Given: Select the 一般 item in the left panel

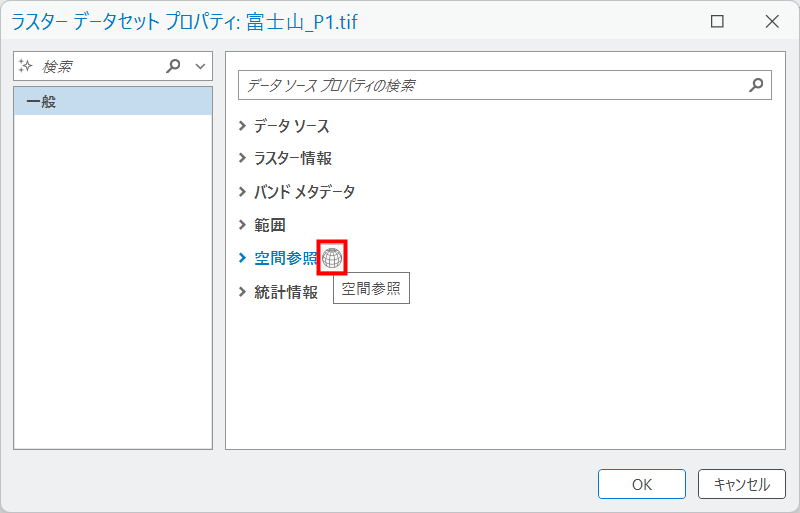Looking at the screenshot, I should pos(112,101).
